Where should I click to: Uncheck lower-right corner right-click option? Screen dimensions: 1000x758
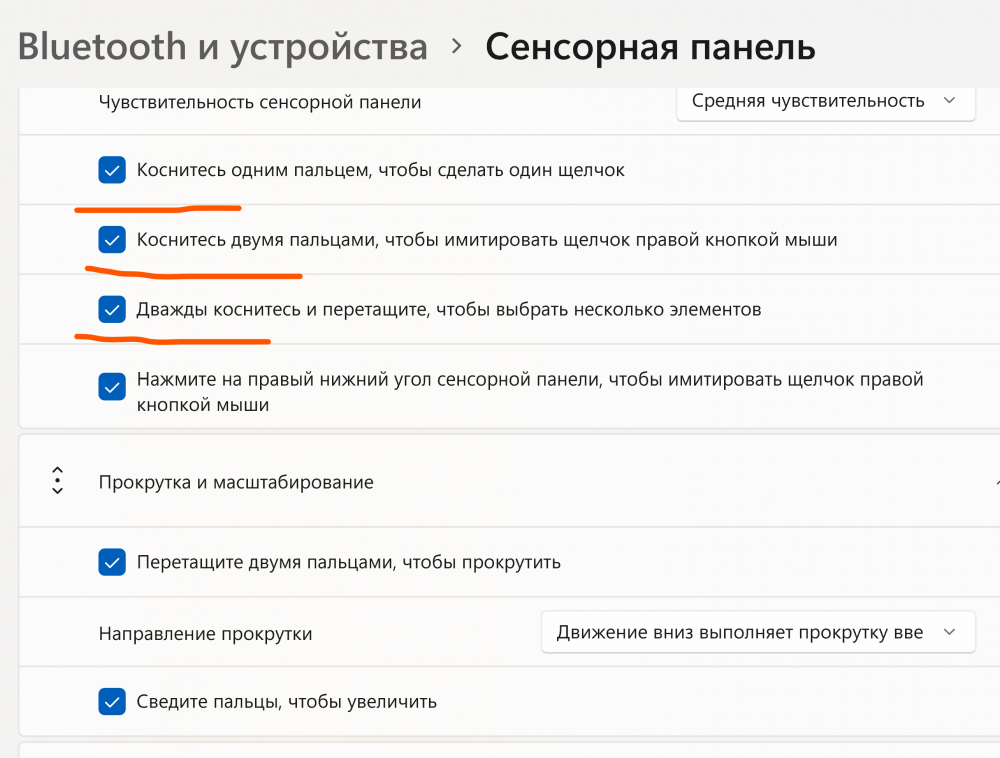tap(112, 387)
